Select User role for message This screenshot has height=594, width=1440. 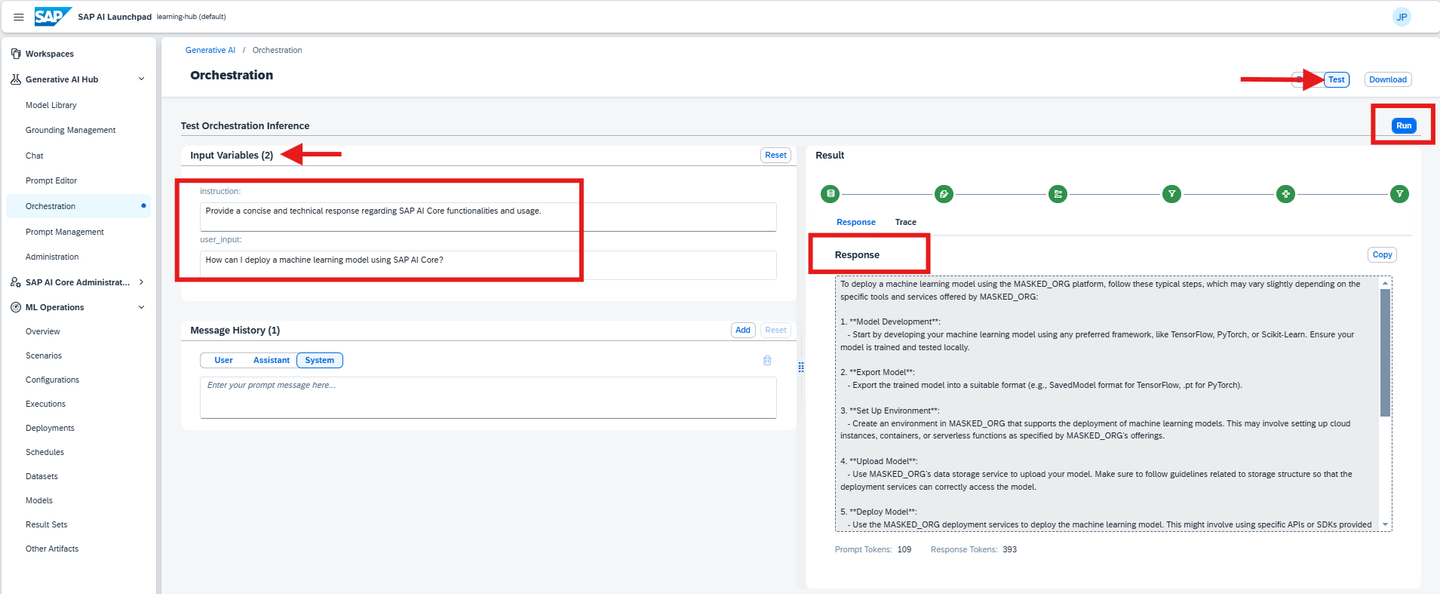(x=224, y=360)
